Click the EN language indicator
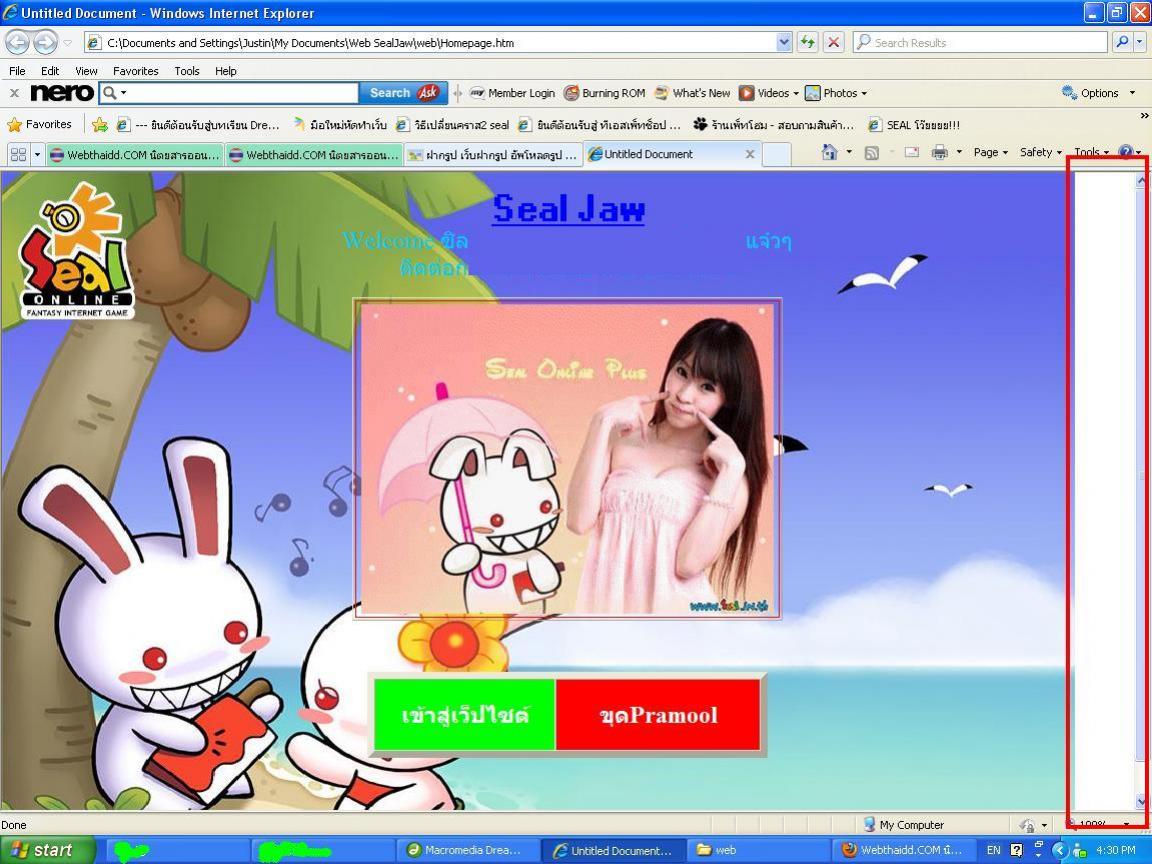 [x=993, y=850]
